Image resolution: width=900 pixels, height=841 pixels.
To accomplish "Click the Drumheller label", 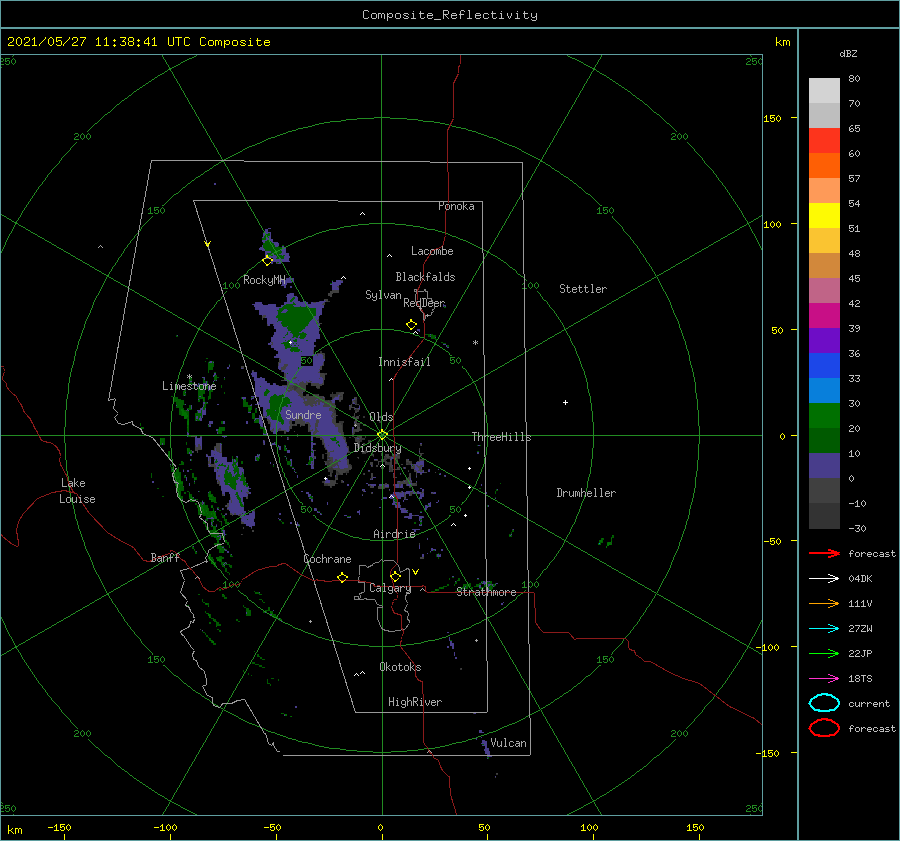I will (586, 493).
